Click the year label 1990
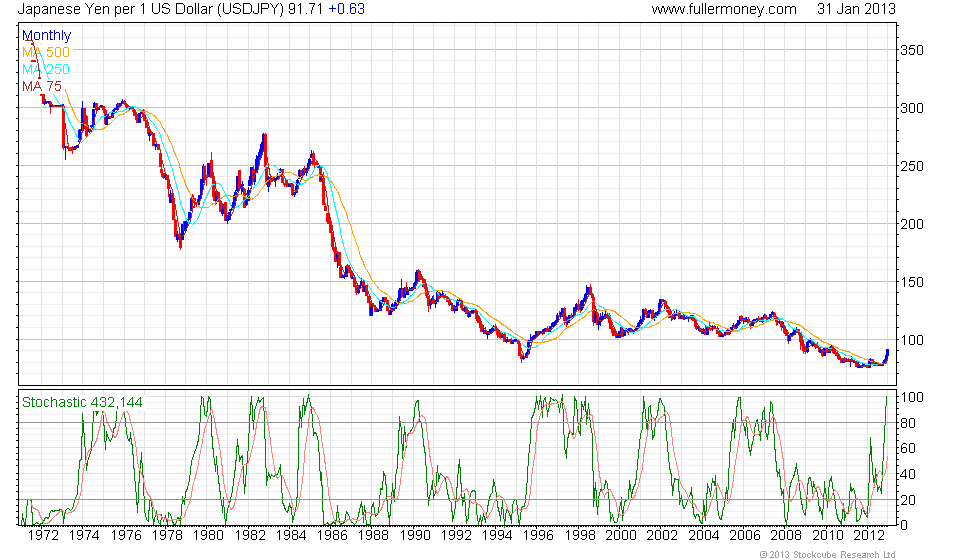 click(x=414, y=536)
